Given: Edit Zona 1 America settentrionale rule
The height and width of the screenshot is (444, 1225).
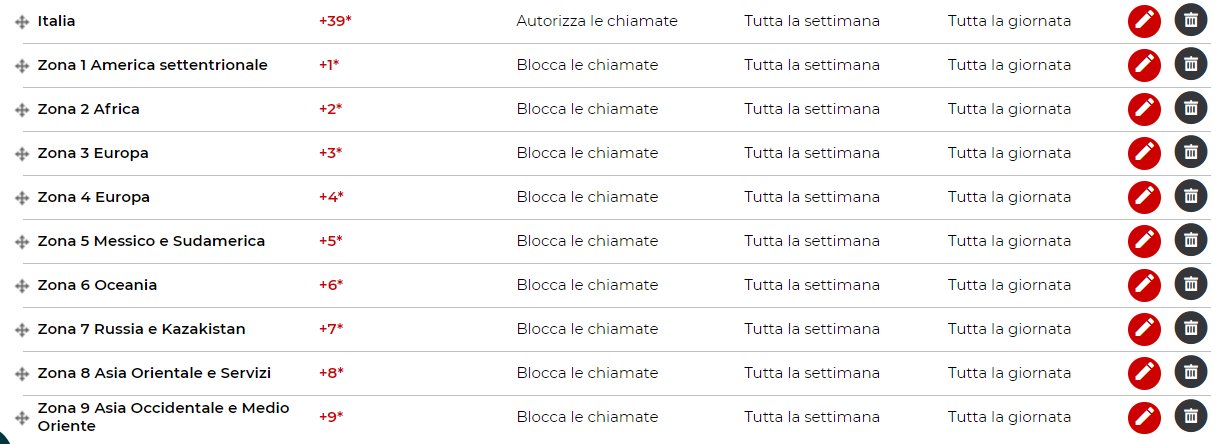Looking at the screenshot, I should point(1144,65).
